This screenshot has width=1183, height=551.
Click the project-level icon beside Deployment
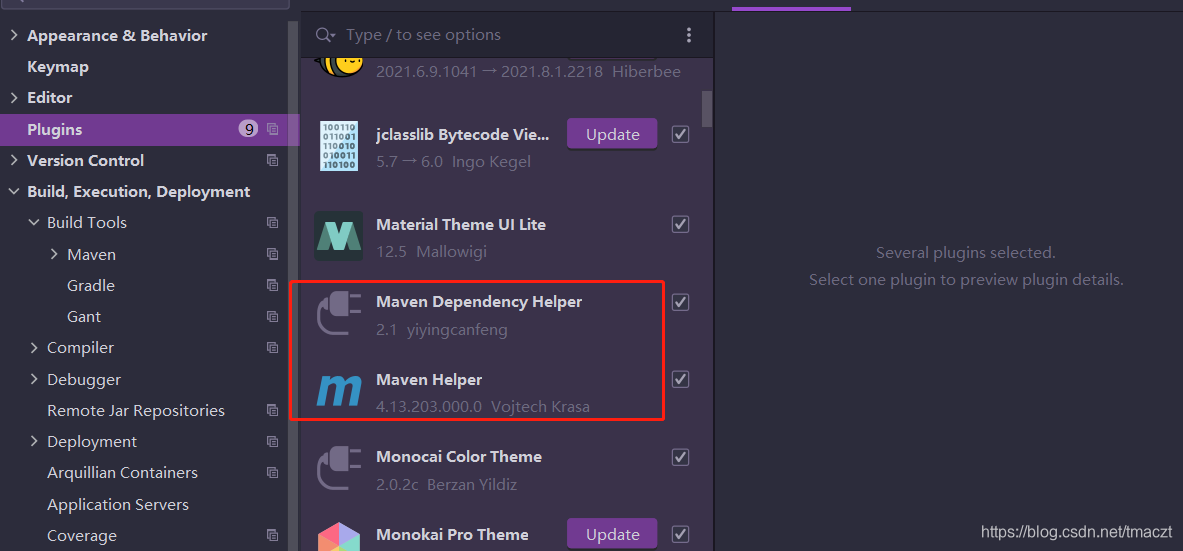click(272, 442)
